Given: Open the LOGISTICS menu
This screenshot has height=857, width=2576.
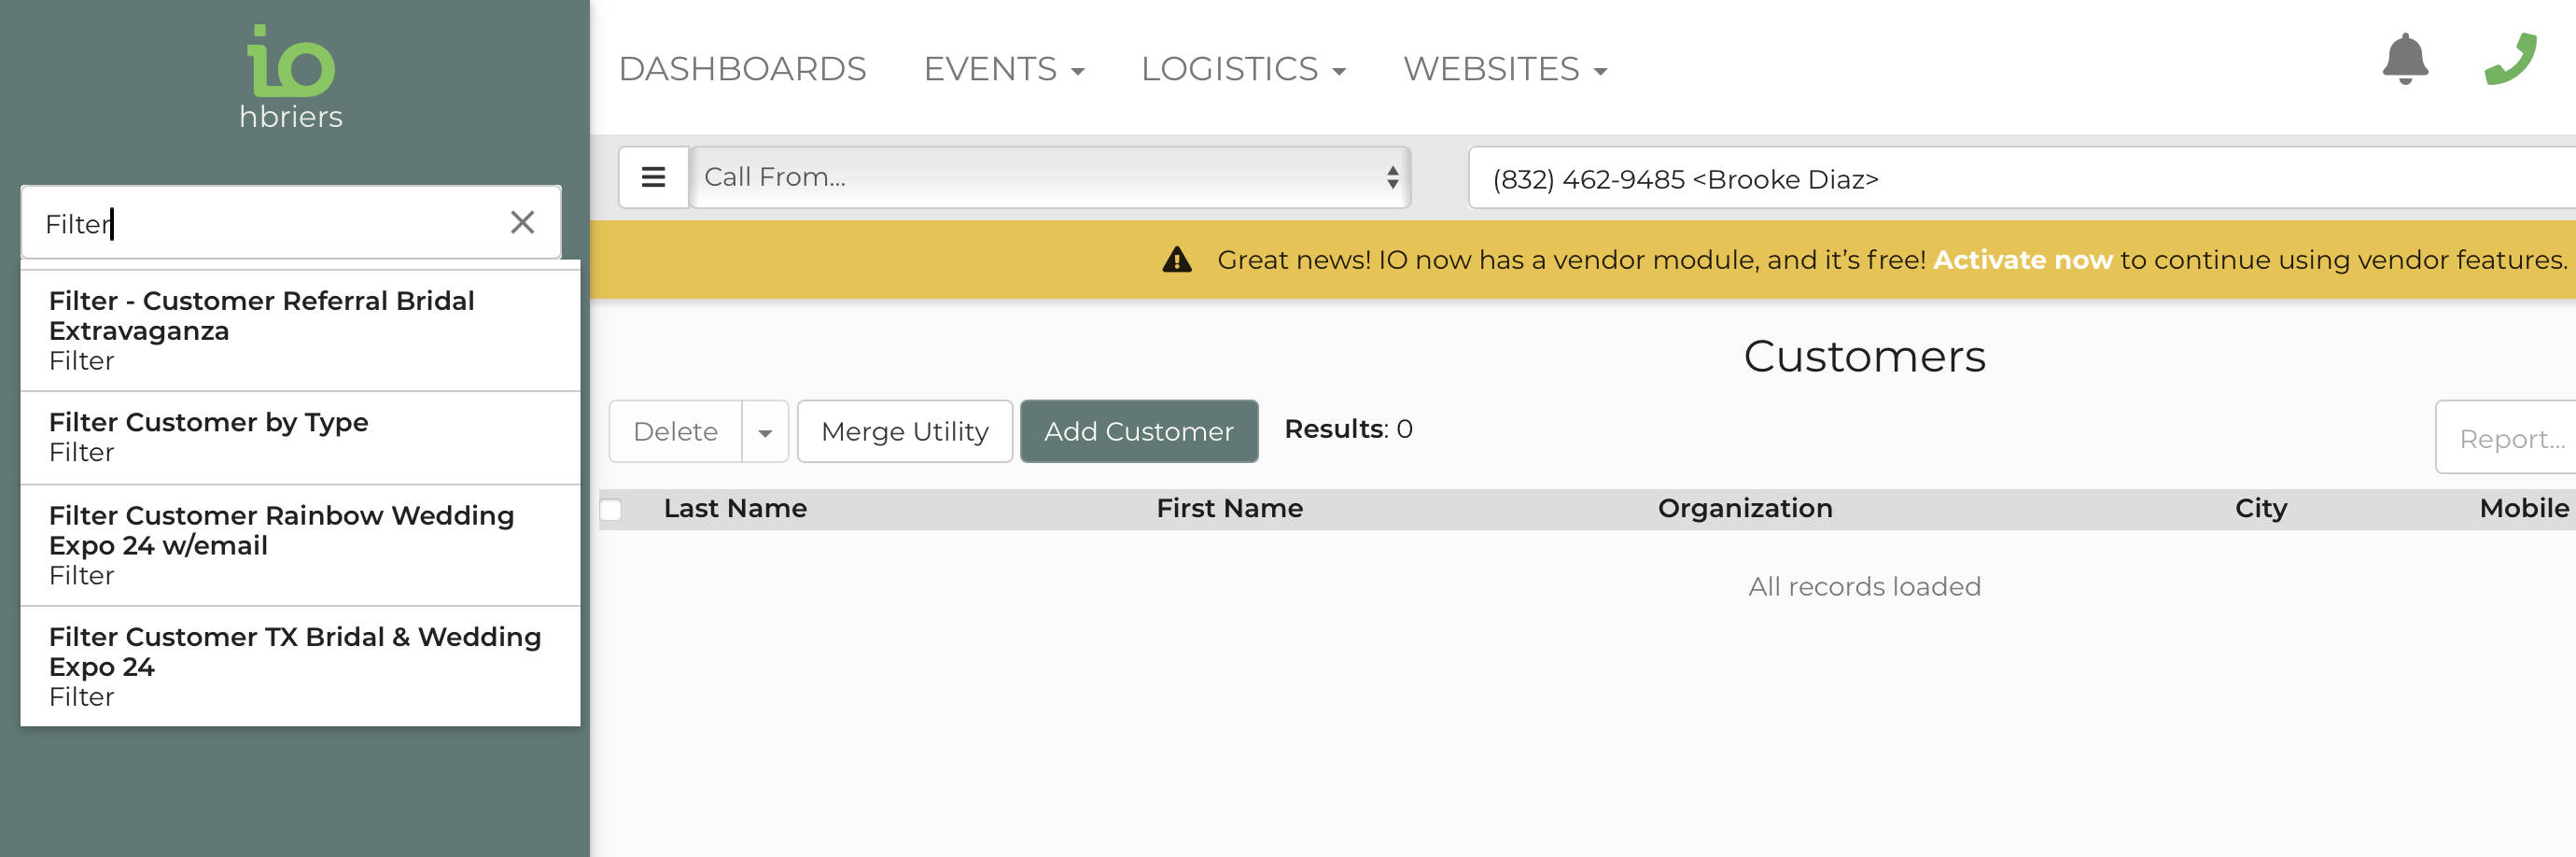Looking at the screenshot, I should coord(1243,69).
